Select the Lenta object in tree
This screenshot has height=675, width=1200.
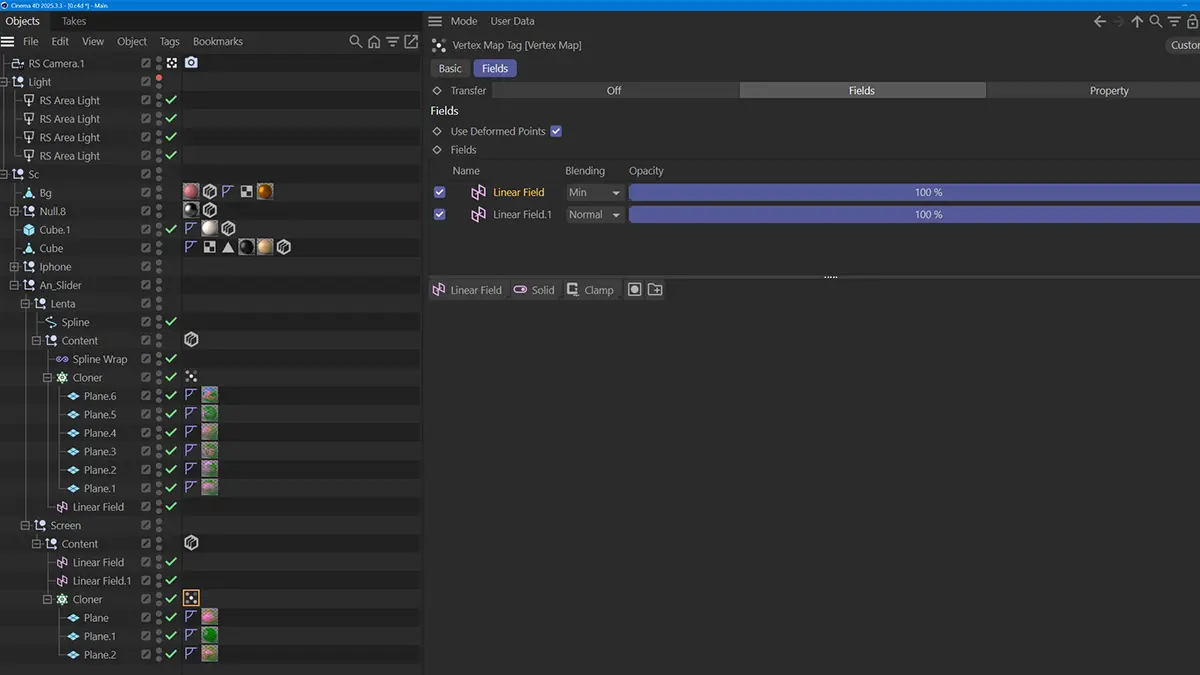tap(63, 304)
